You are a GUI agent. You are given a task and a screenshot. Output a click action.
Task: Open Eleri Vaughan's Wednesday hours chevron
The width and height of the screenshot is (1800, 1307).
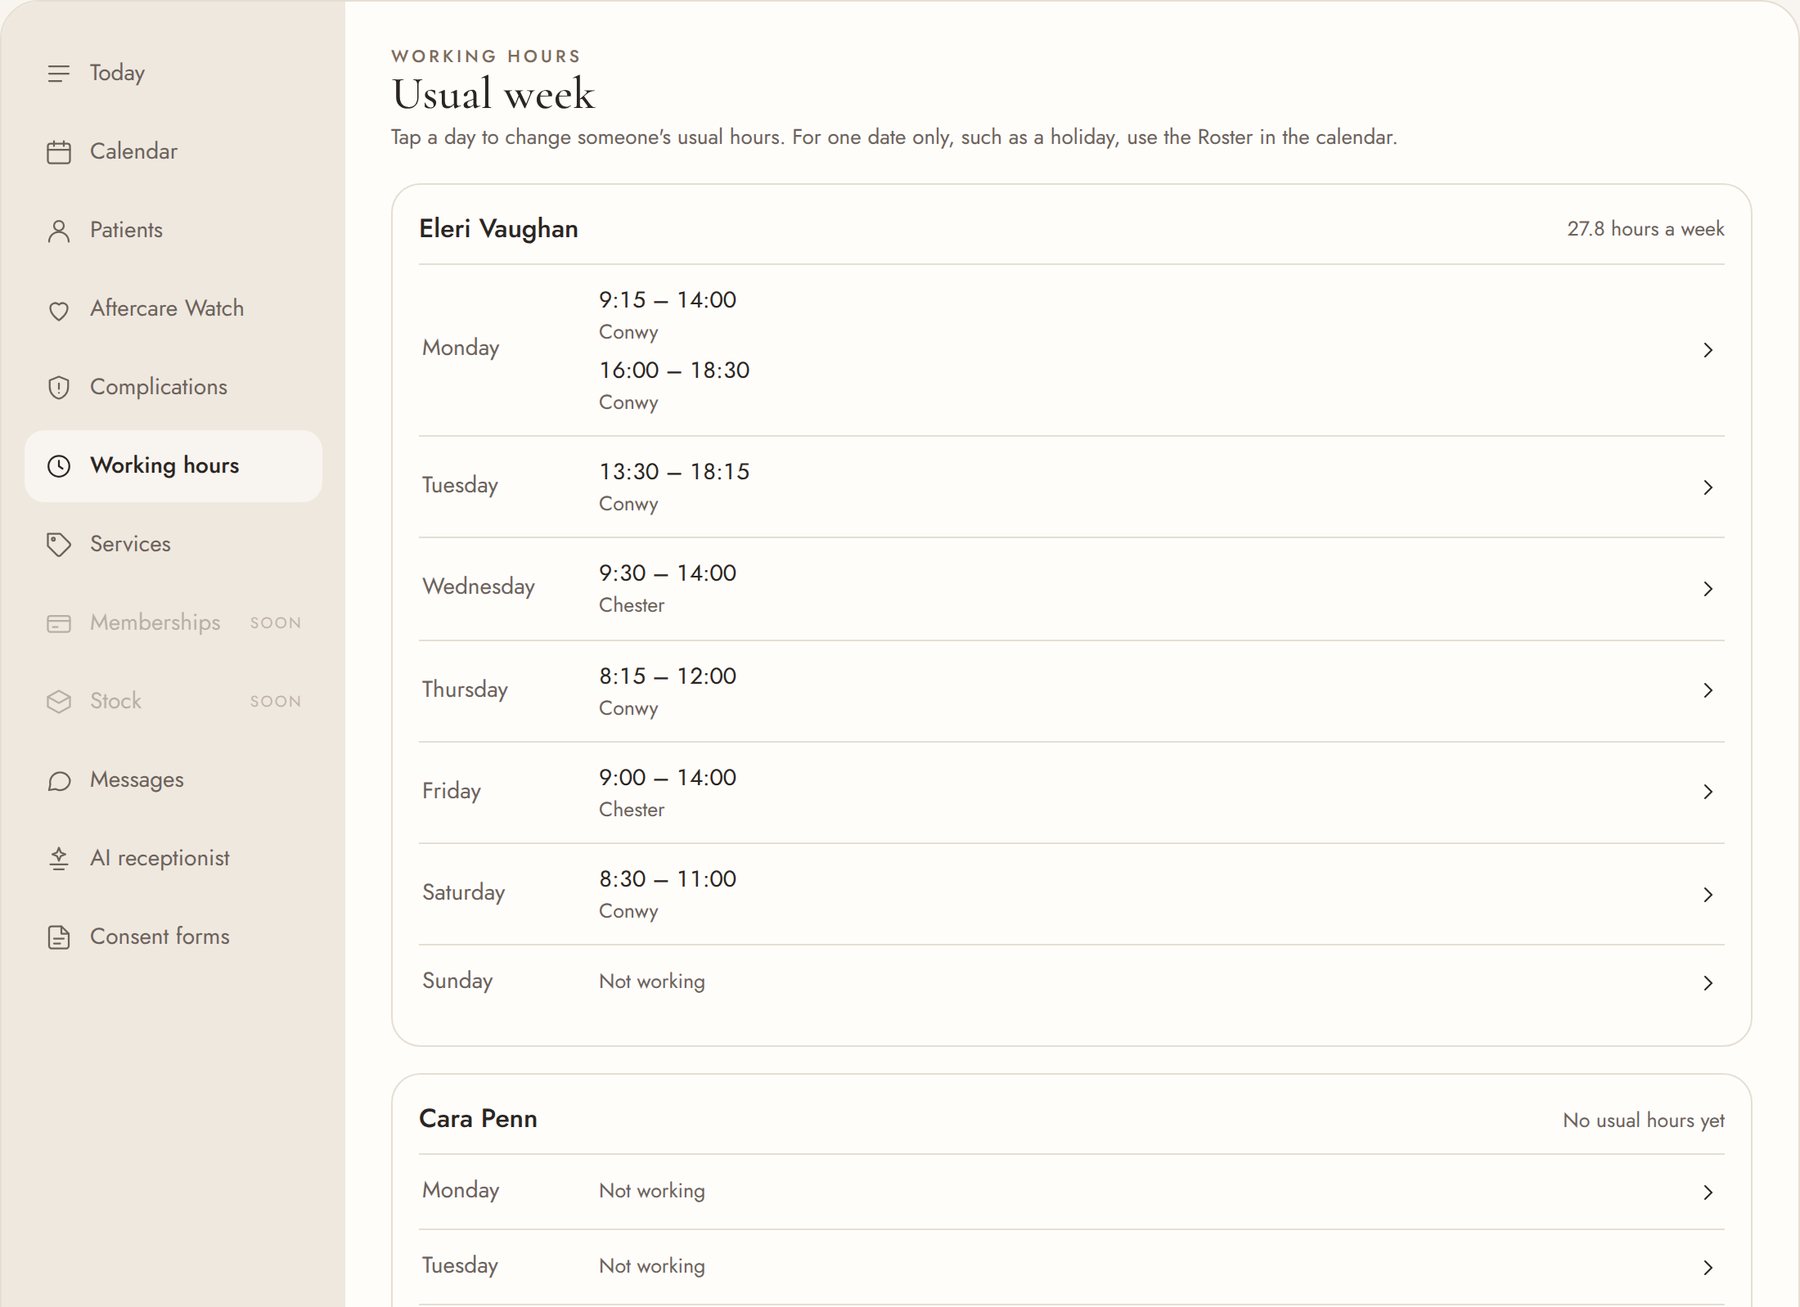1708,589
